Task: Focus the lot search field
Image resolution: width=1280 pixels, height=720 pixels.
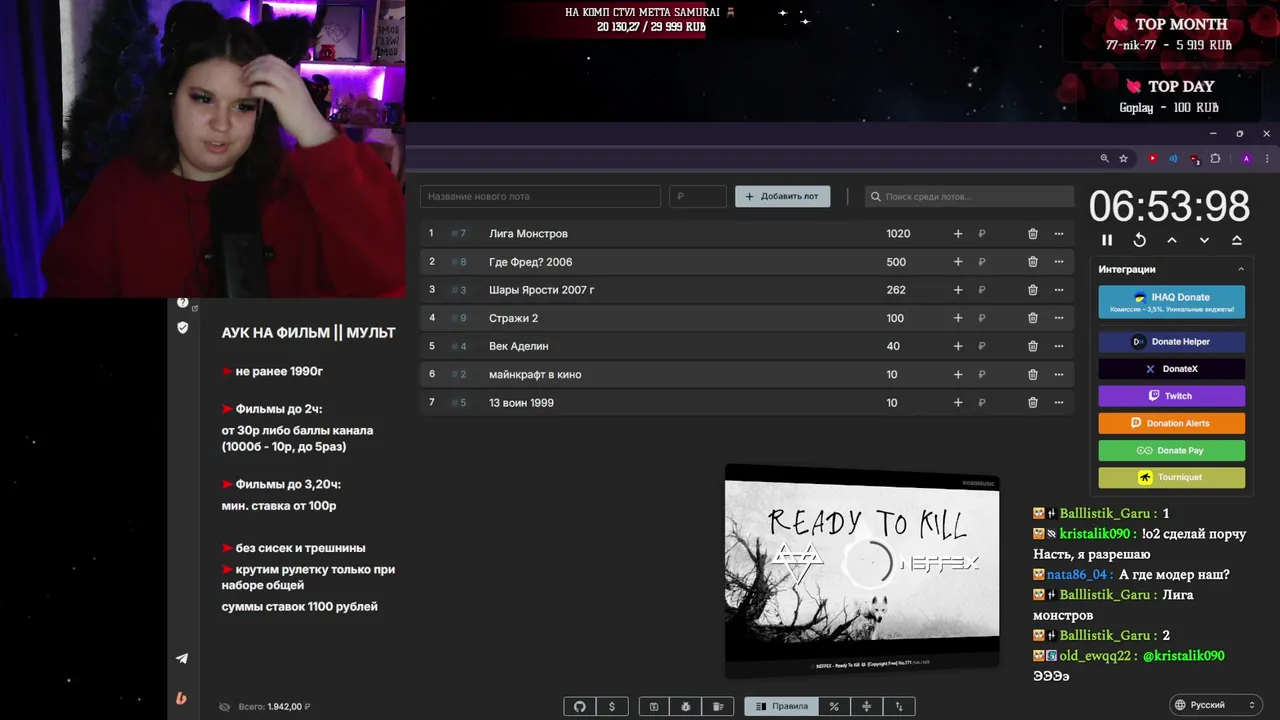Action: pos(968,196)
